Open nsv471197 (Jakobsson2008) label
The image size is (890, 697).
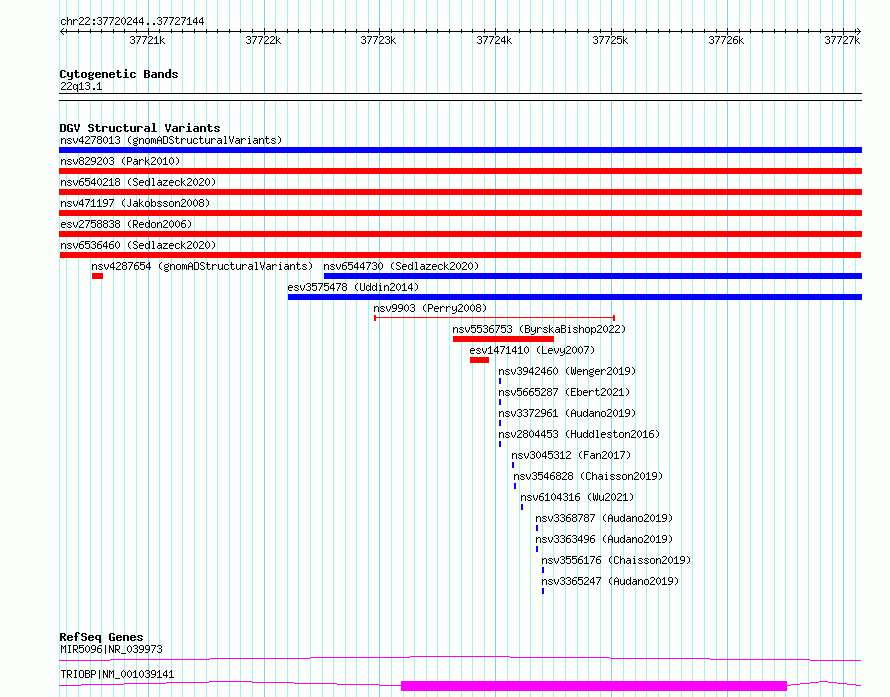click(135, 203)
